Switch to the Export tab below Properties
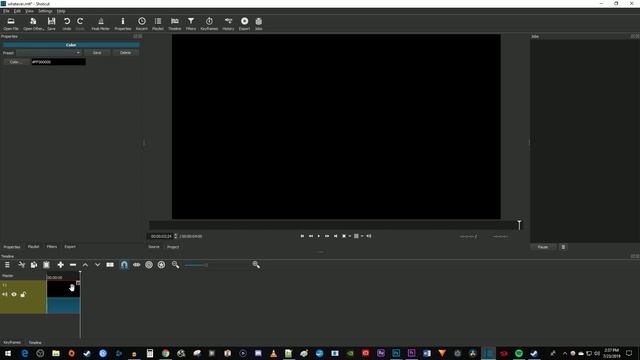640x360 pixels. tap(70, 247)
